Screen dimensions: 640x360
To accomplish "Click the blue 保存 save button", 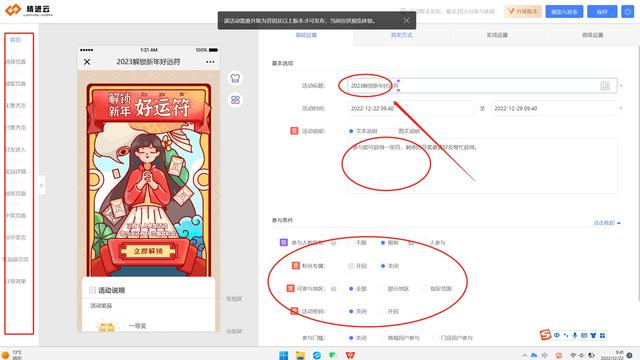I will coord(602,11).
